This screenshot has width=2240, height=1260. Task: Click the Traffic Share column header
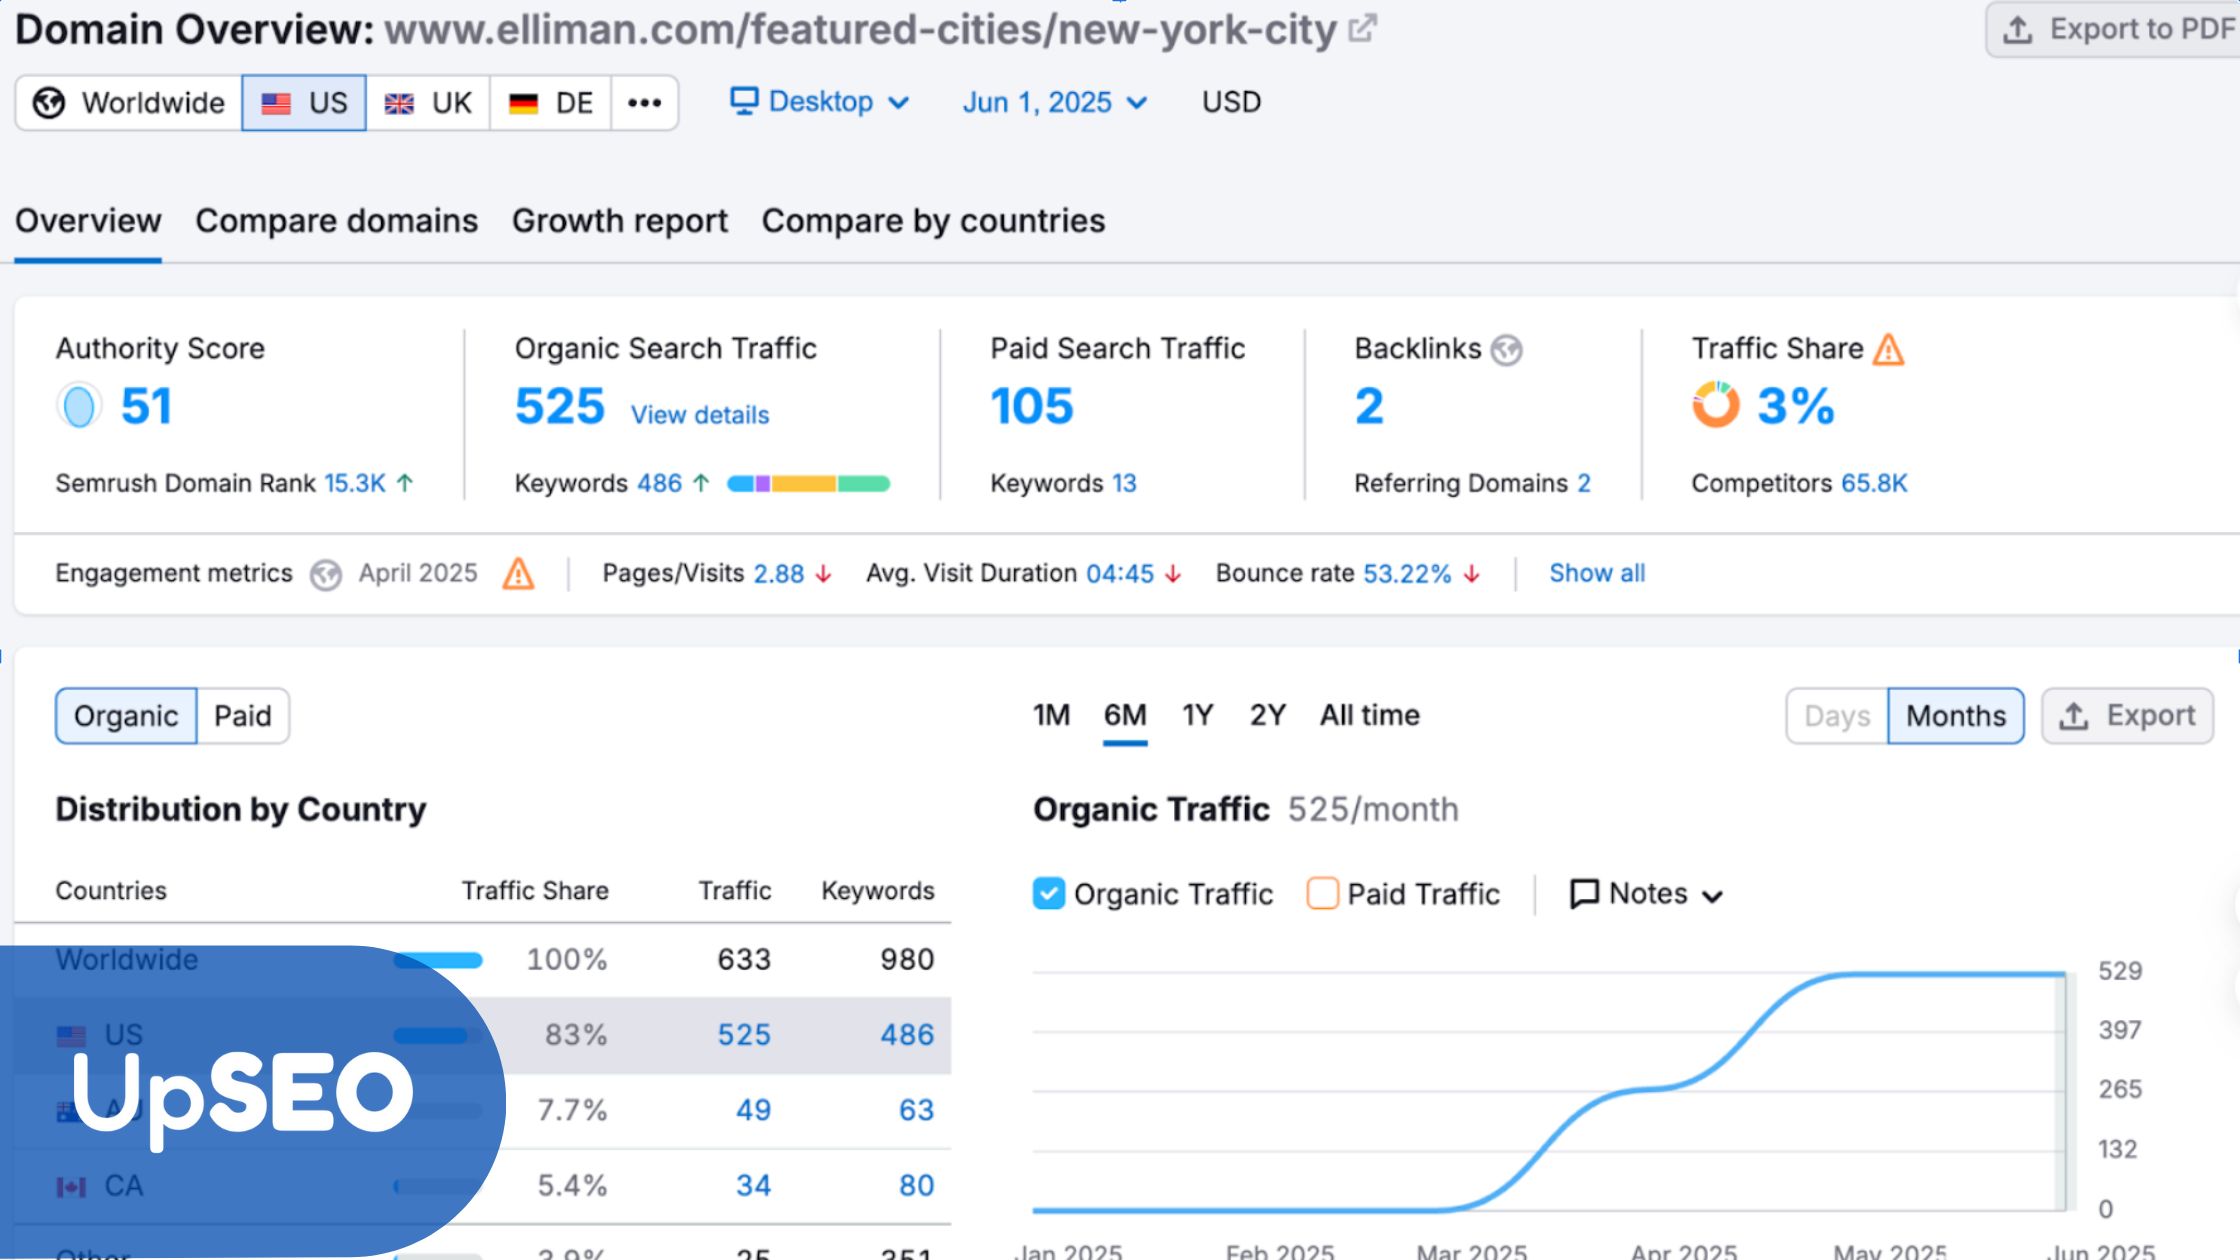(535, 891)
